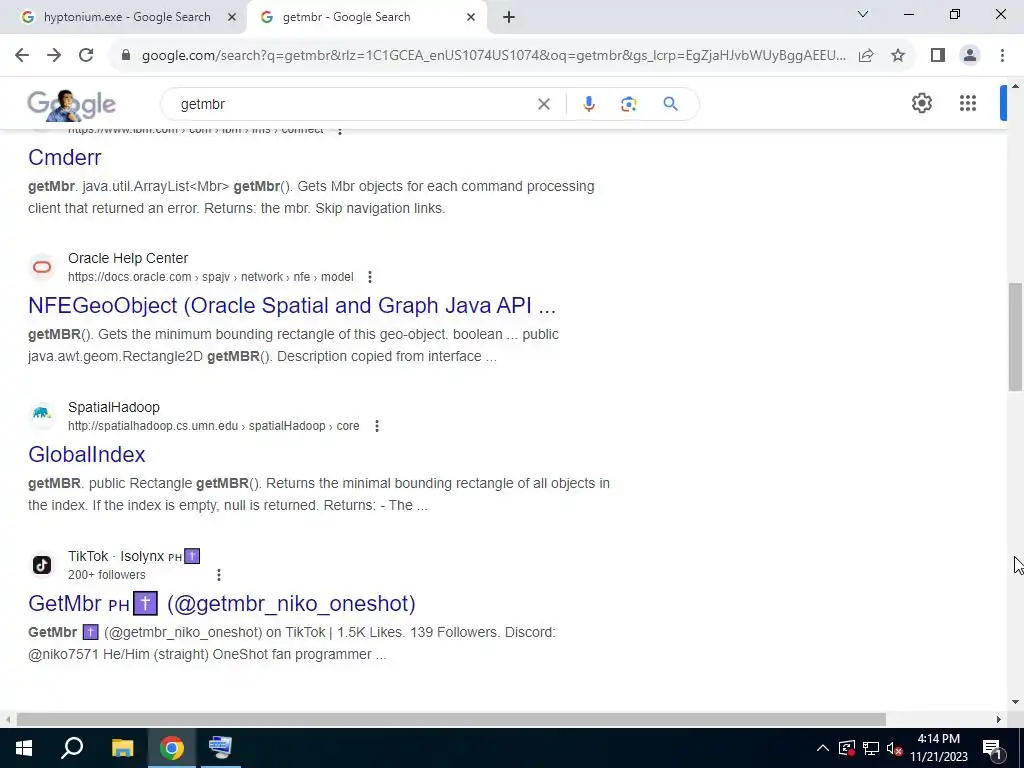Click the muted volume tray icon

point(895,748)
